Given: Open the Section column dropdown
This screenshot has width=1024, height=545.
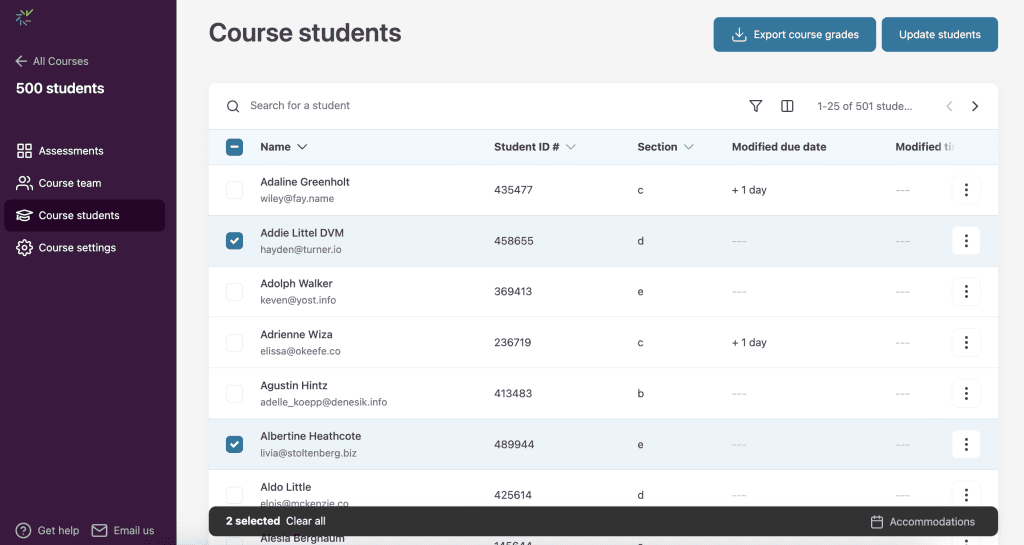Looking at the screenshot, I should (x=688, y=147).
